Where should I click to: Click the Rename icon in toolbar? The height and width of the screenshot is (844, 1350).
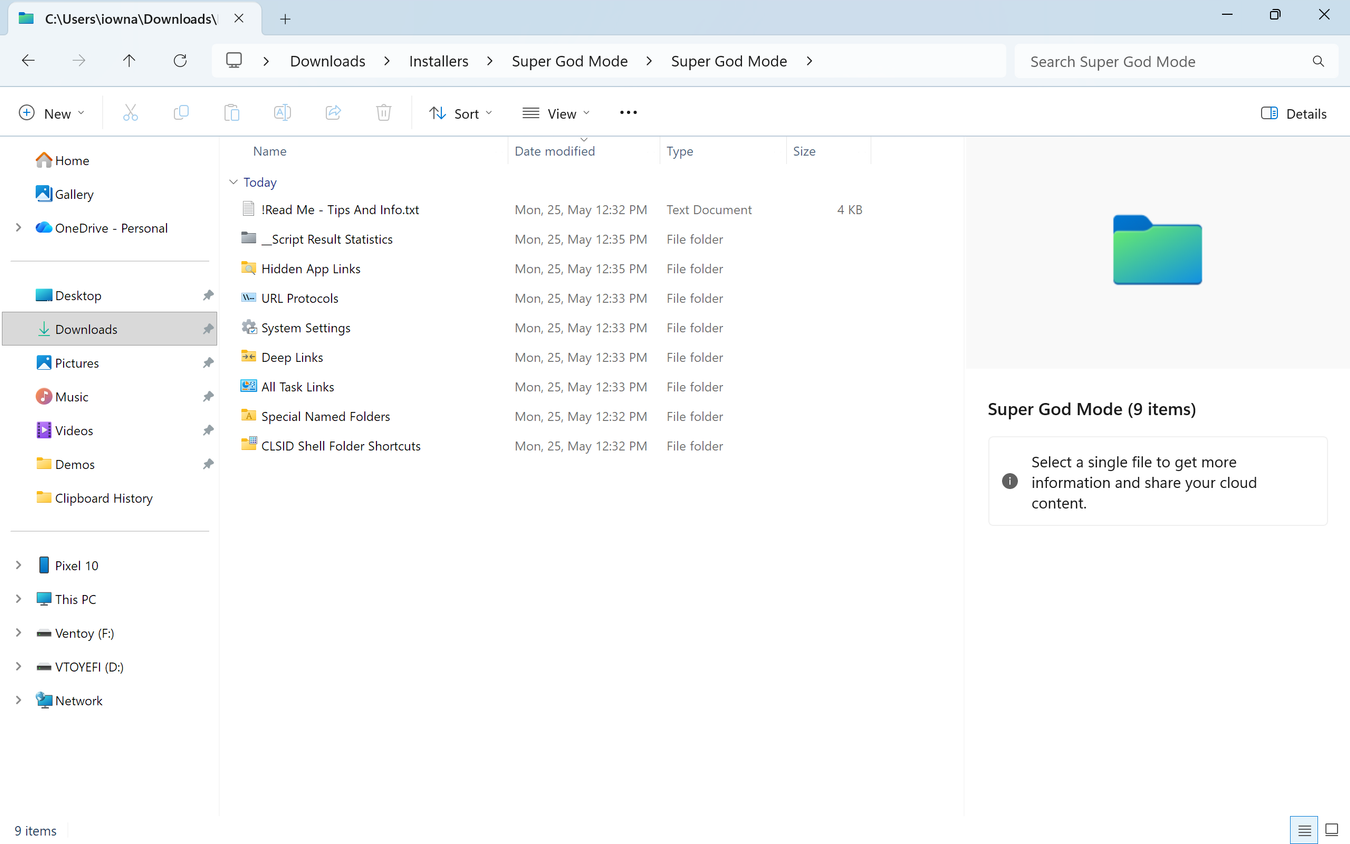pyautogui.click(x=282, y=113)
